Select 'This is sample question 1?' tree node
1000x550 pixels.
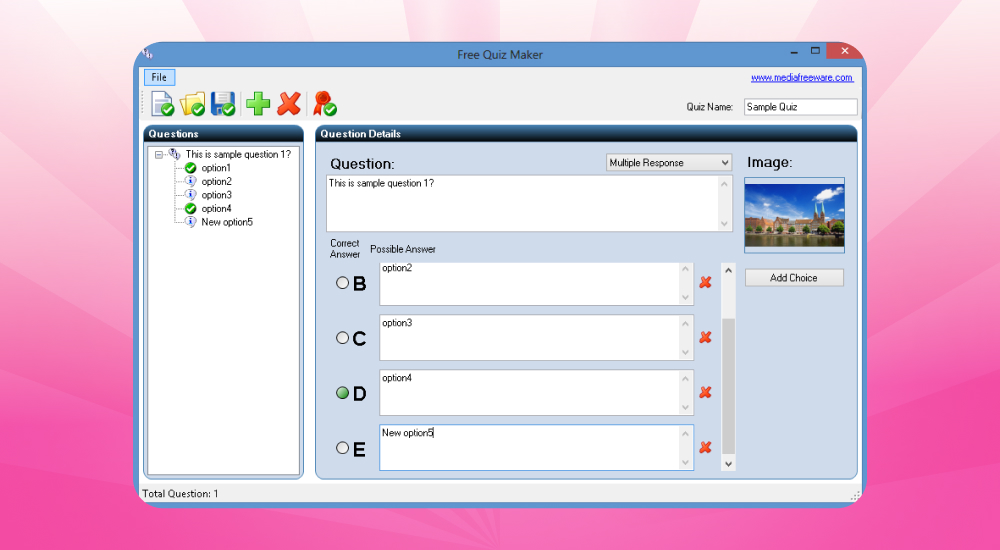coord(238,154)
